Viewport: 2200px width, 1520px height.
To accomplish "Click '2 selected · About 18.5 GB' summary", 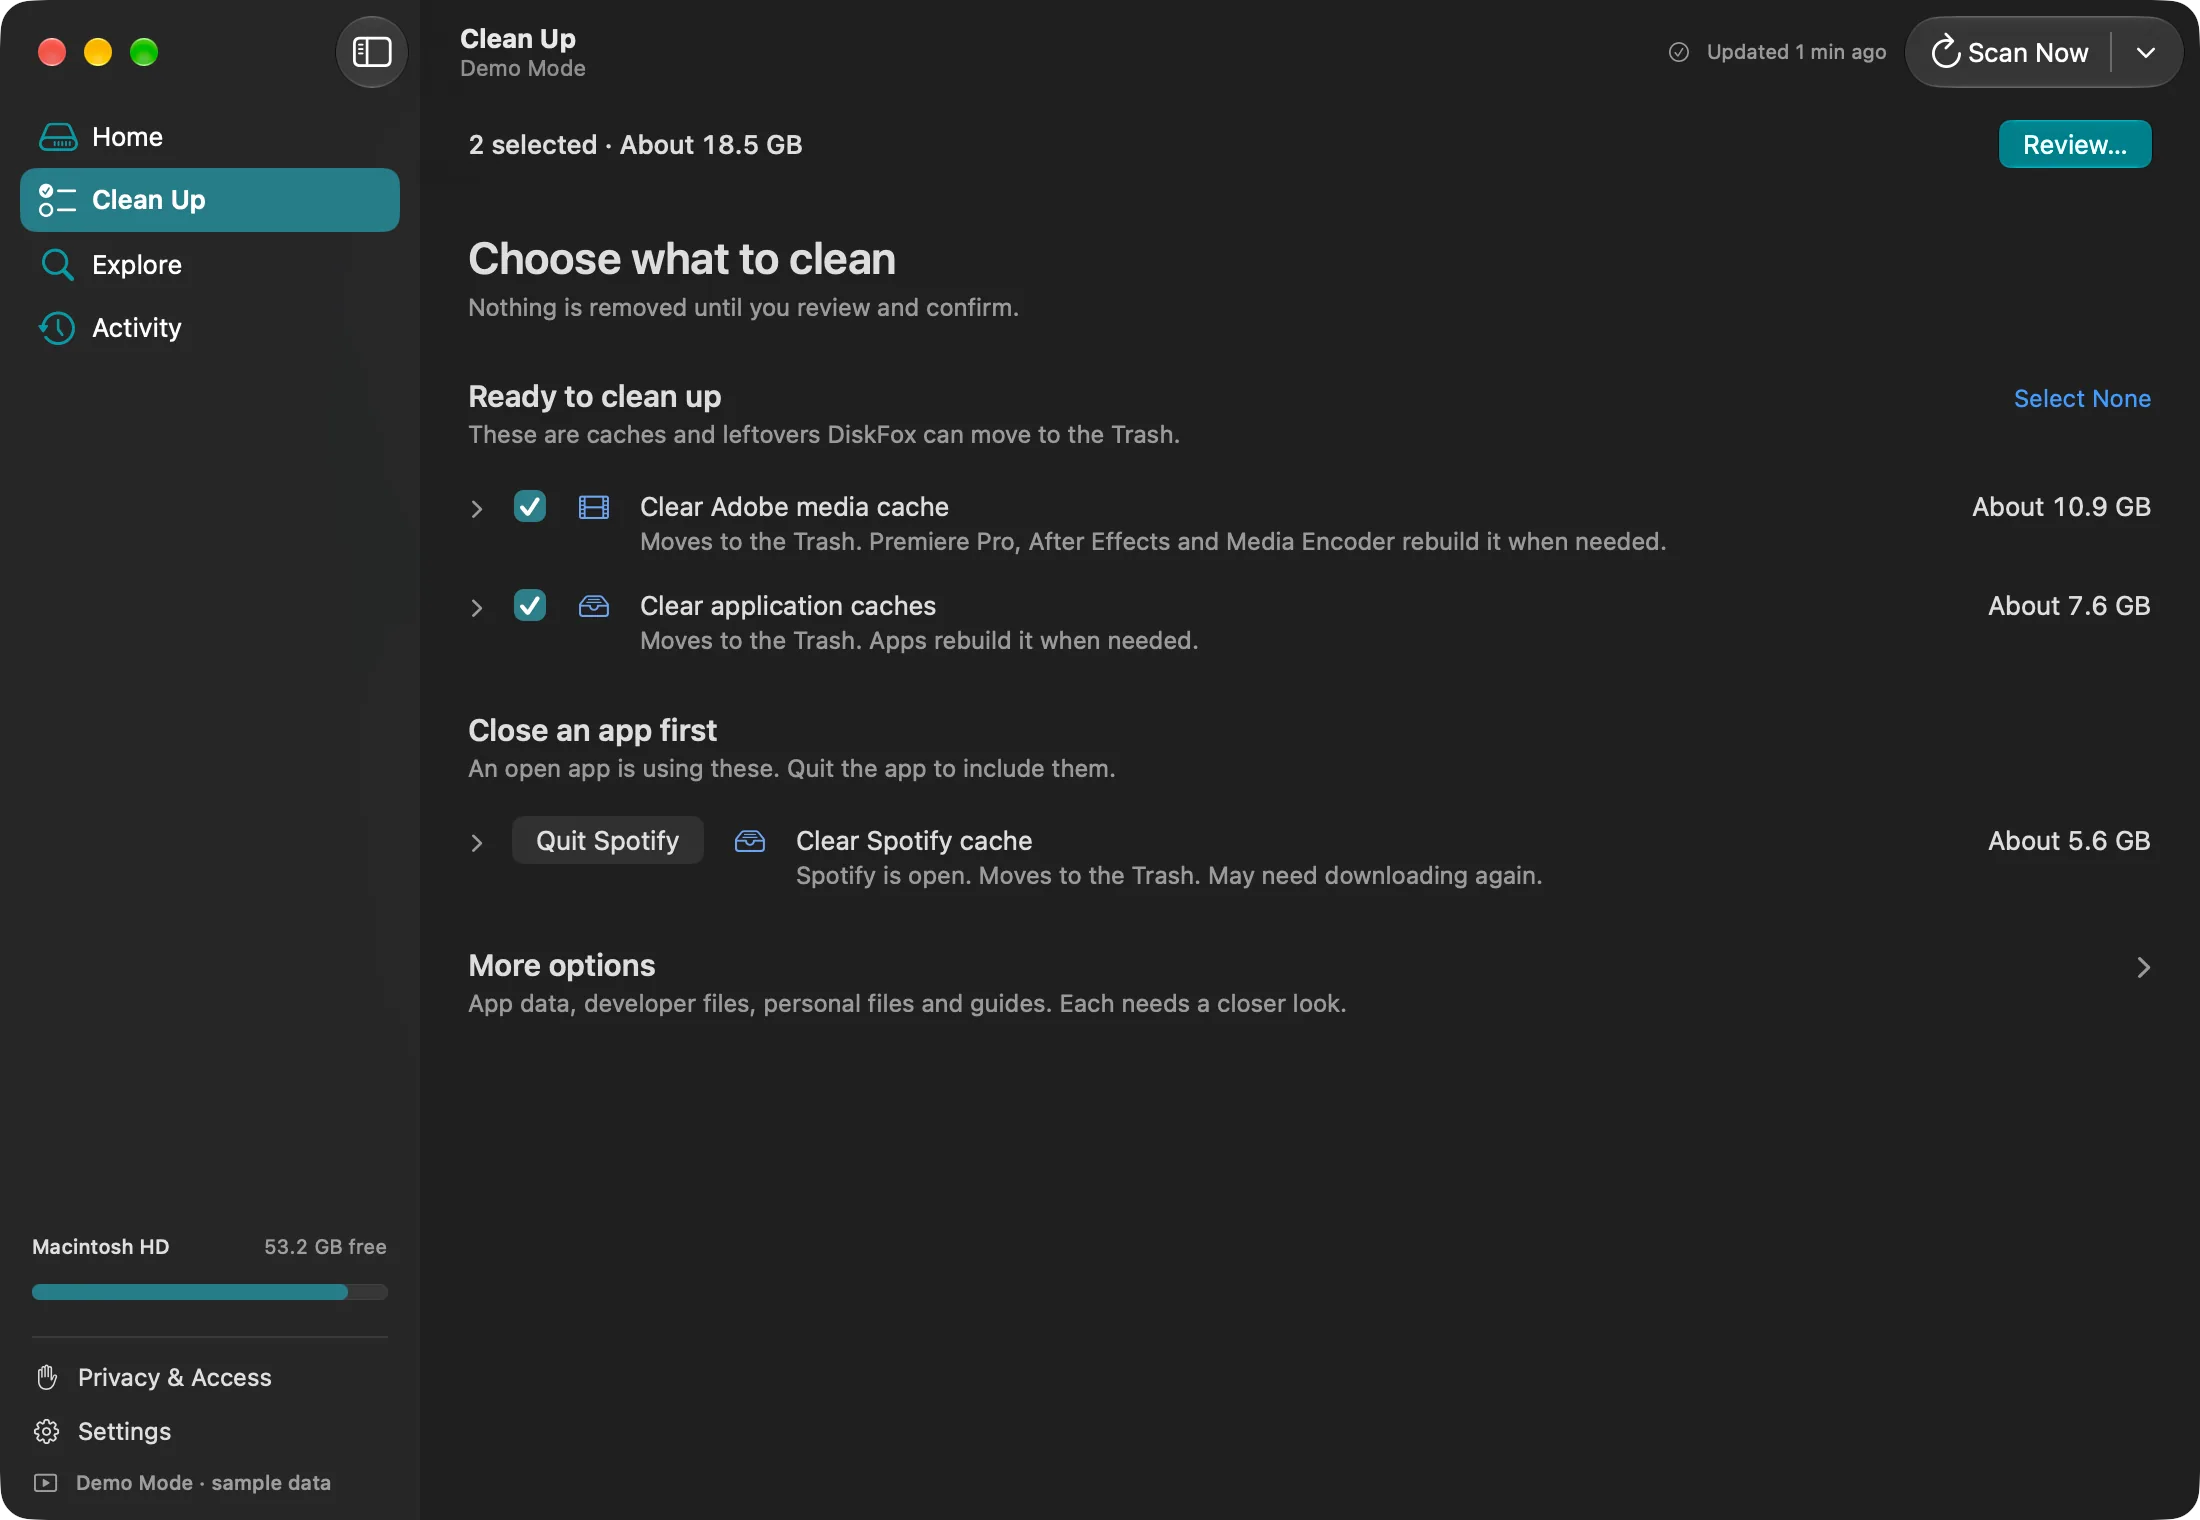I will (x=635, y=145).
